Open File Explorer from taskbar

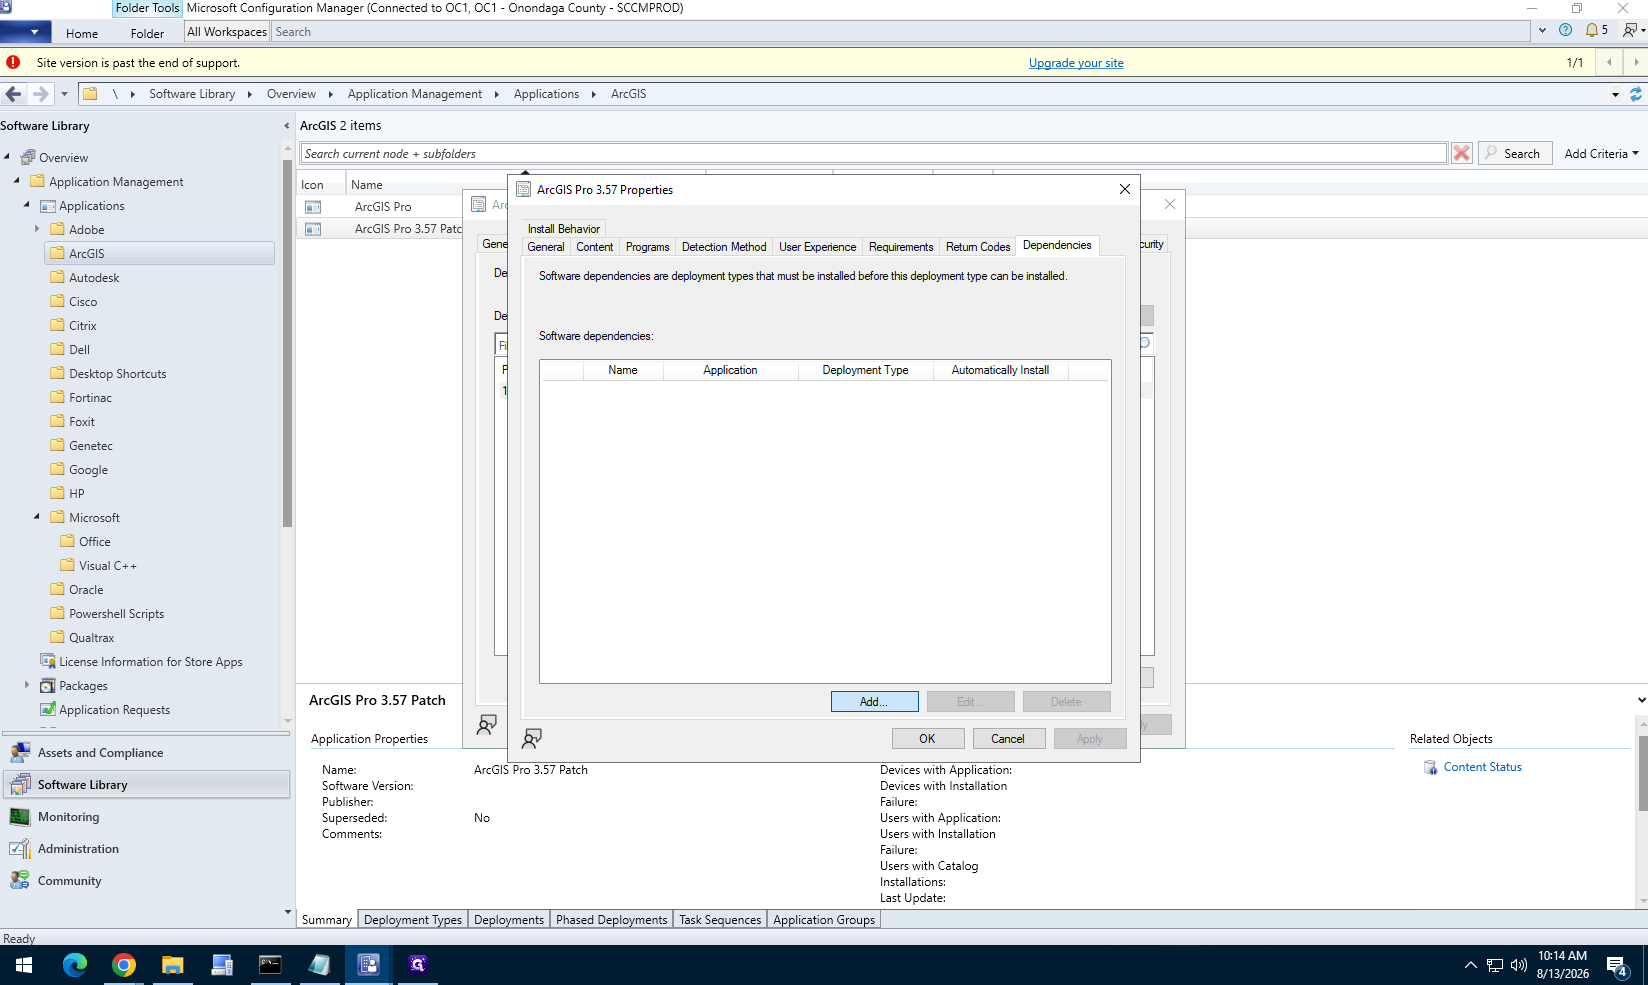(x=173, y=965)
